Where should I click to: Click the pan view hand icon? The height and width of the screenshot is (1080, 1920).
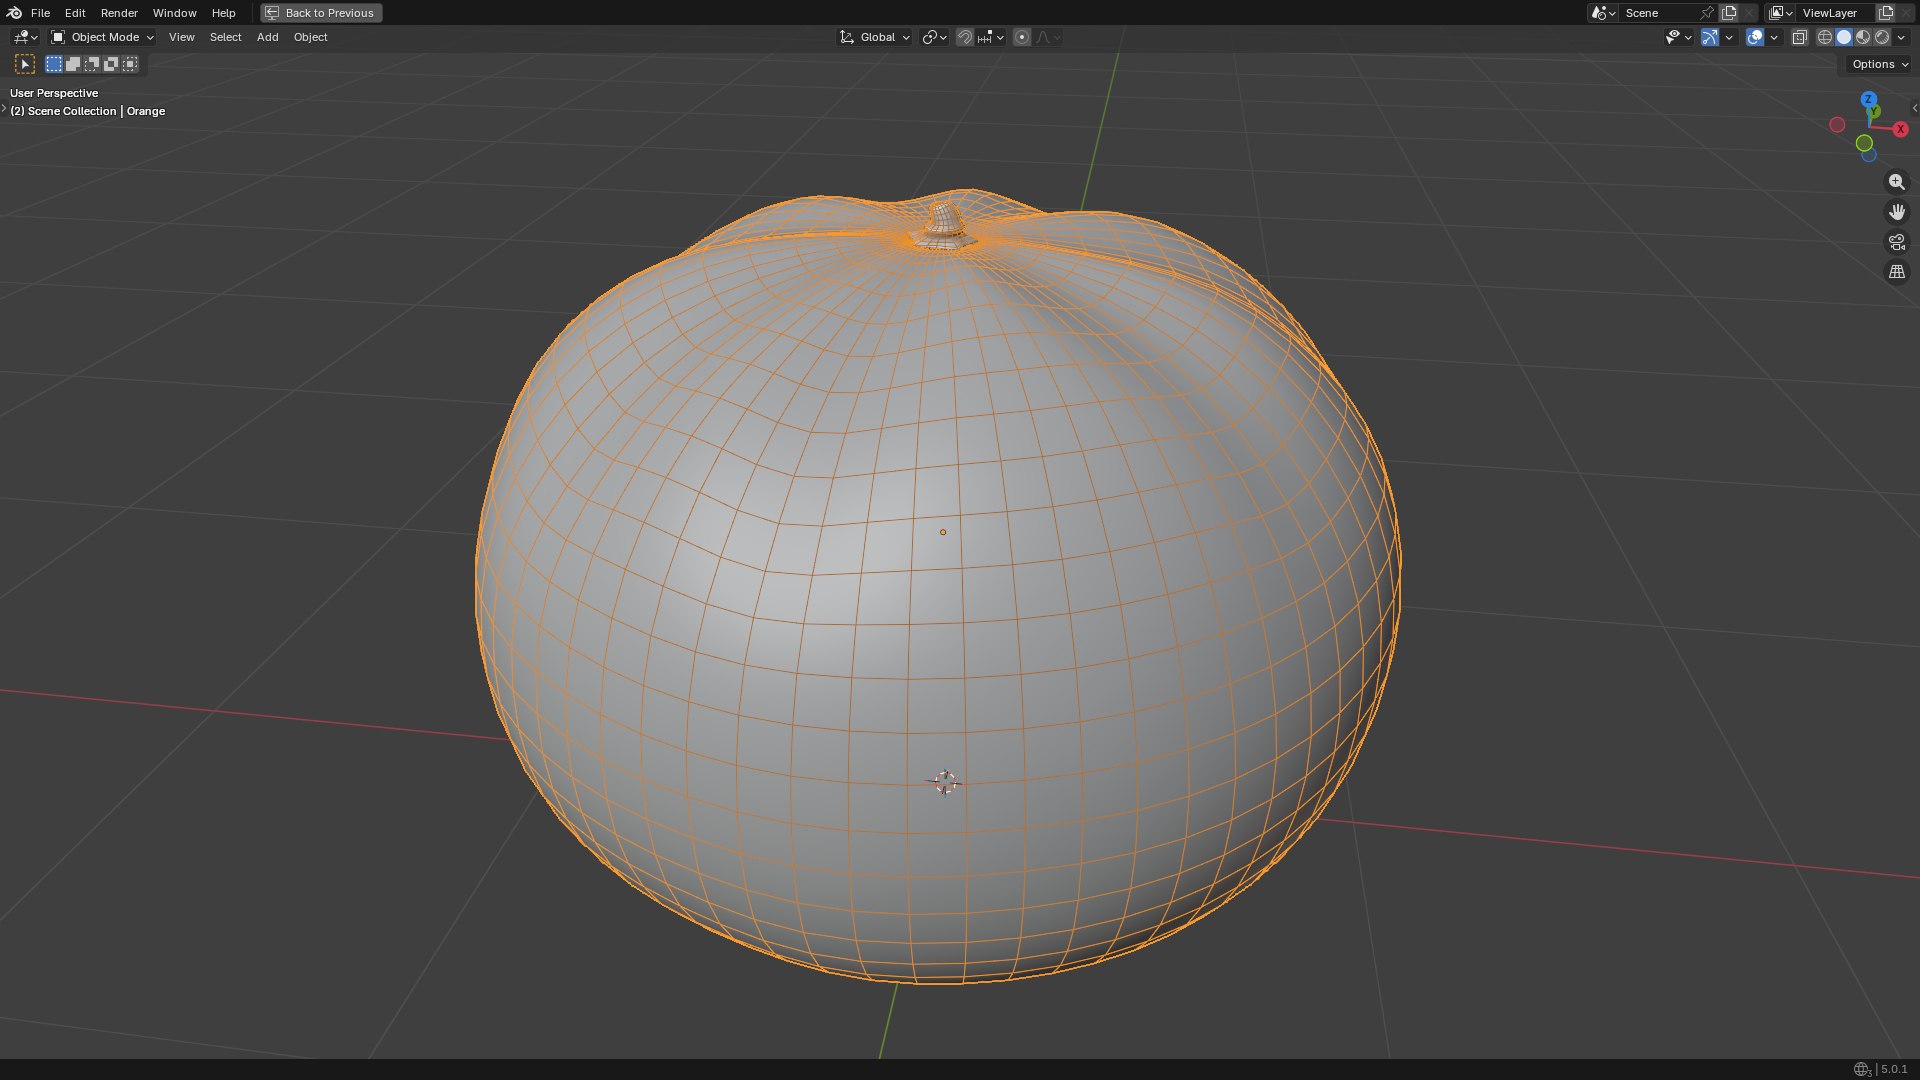1896,212
